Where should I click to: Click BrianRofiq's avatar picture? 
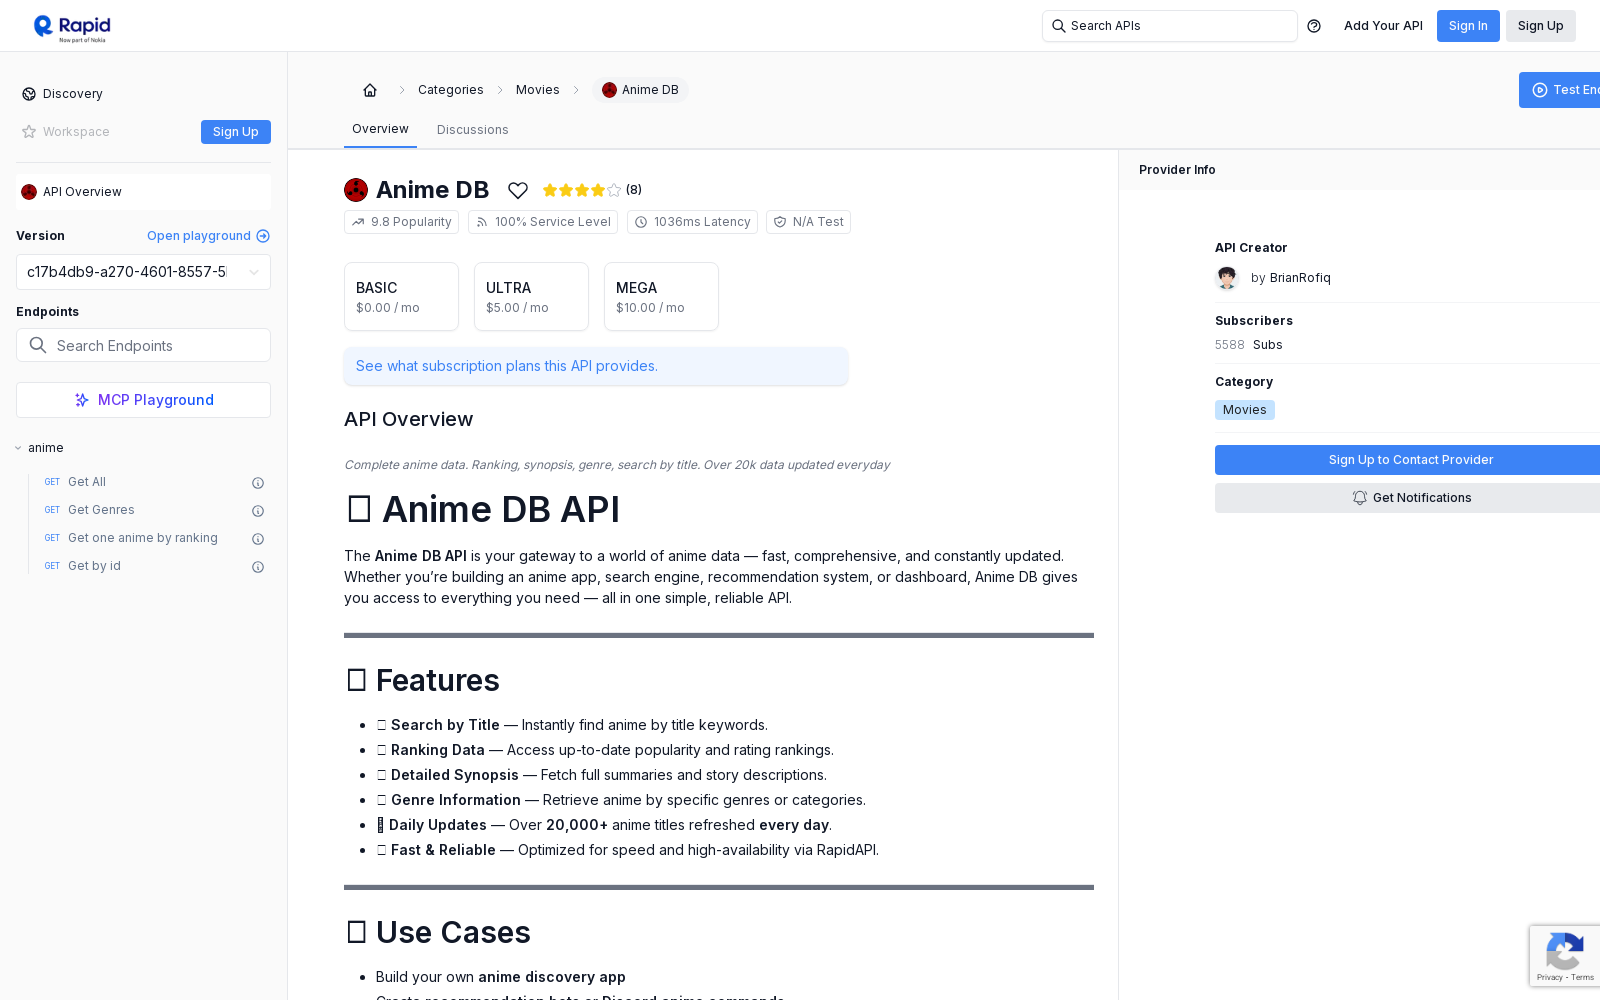pos(1227,278)
